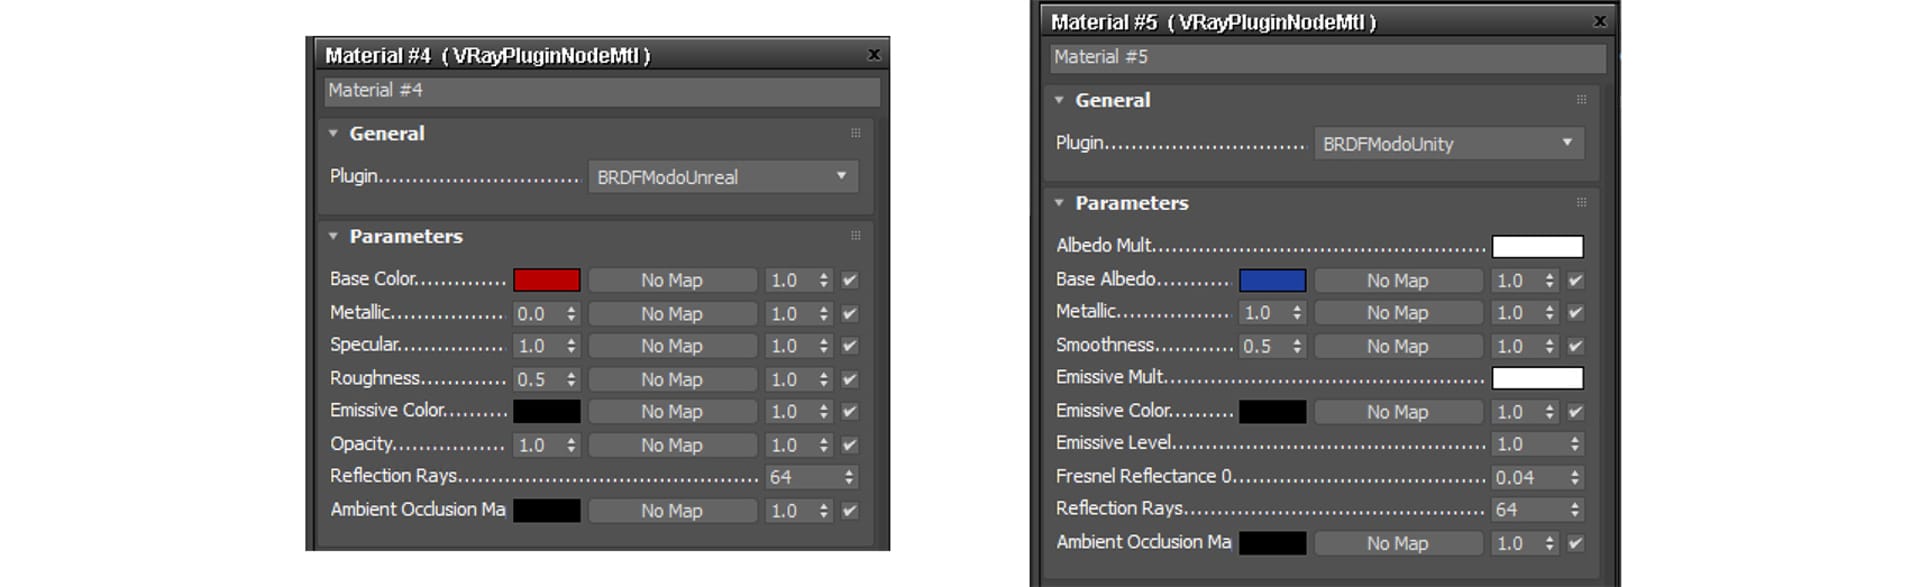Open the BRDFModoUnreal plugin dropdown

point(723,177)
